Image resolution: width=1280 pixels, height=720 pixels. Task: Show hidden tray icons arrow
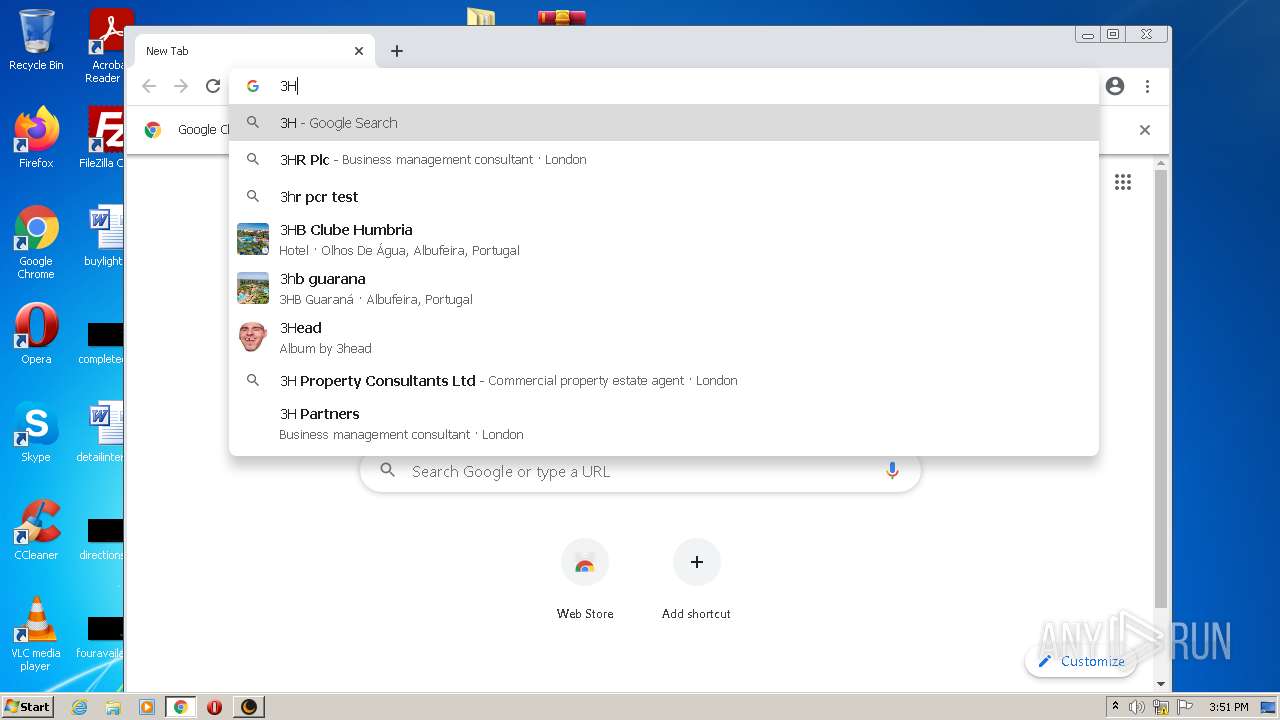[1115, 707]
